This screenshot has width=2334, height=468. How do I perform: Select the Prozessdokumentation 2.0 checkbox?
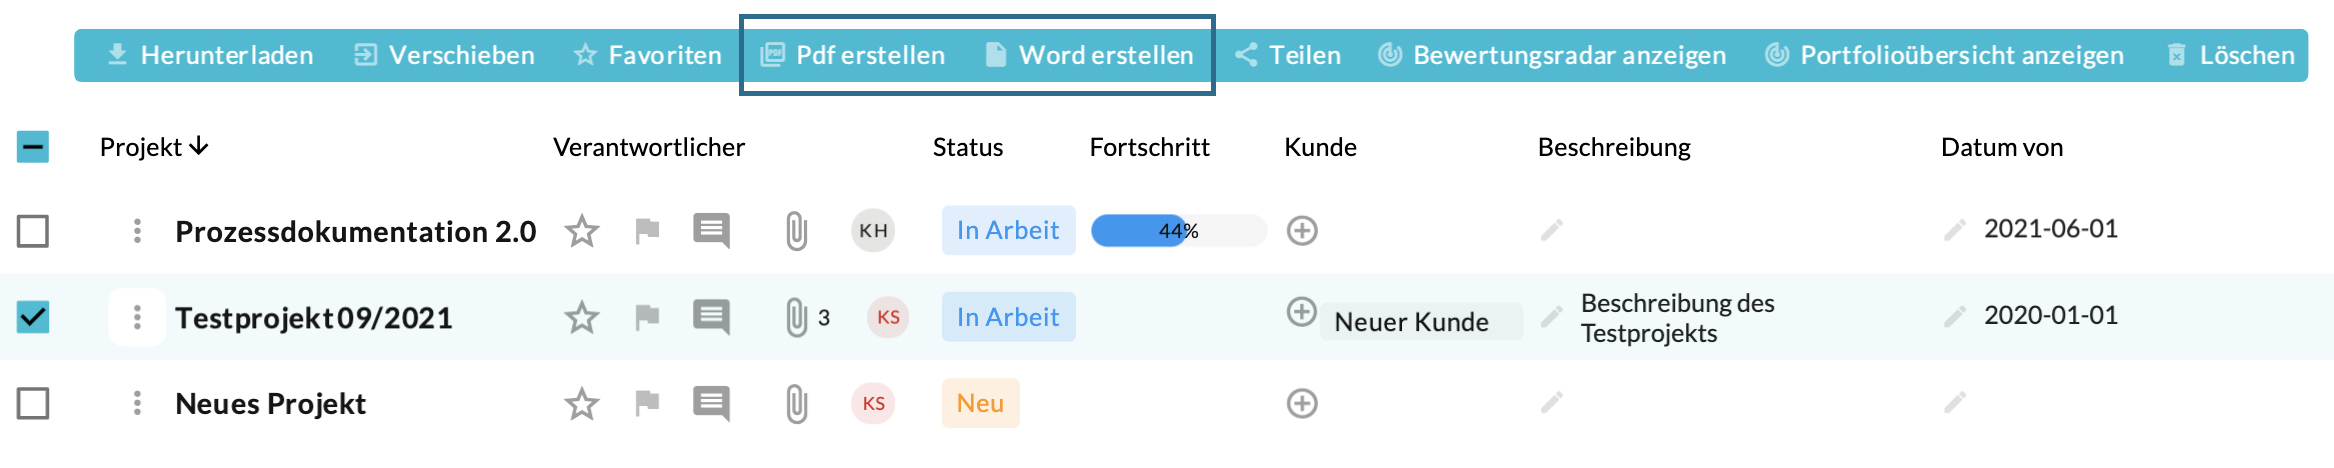33,231
